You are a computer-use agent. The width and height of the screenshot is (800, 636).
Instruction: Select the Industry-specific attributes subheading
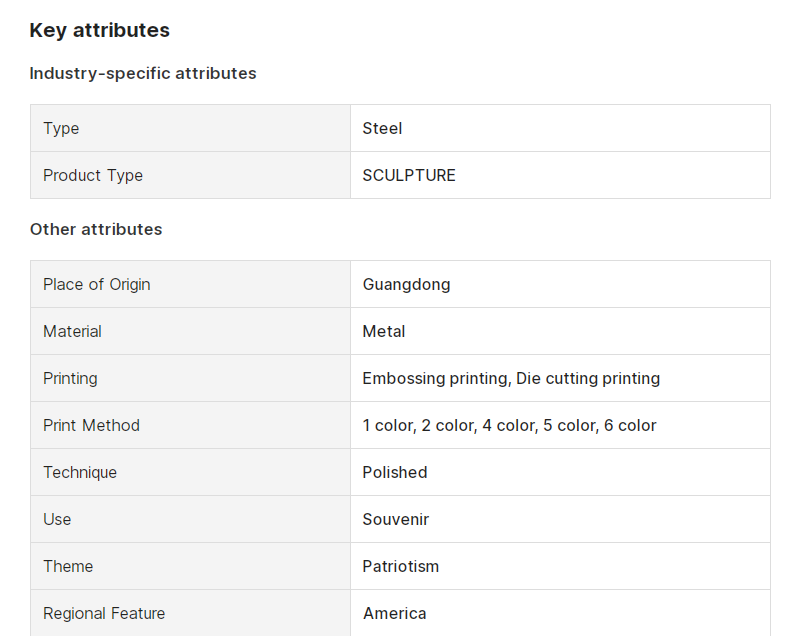(x=143, y=73)
